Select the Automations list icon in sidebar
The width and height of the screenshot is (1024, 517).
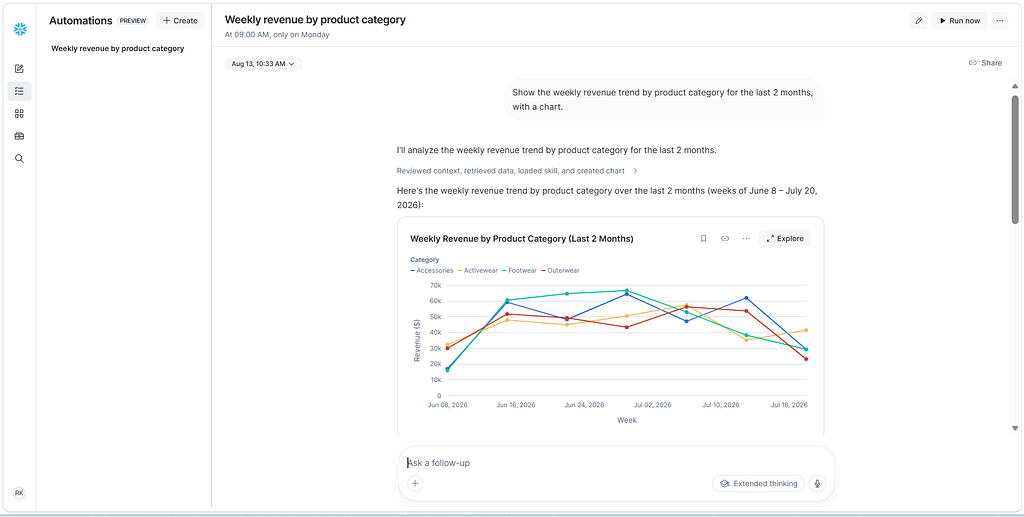[20, 91]
